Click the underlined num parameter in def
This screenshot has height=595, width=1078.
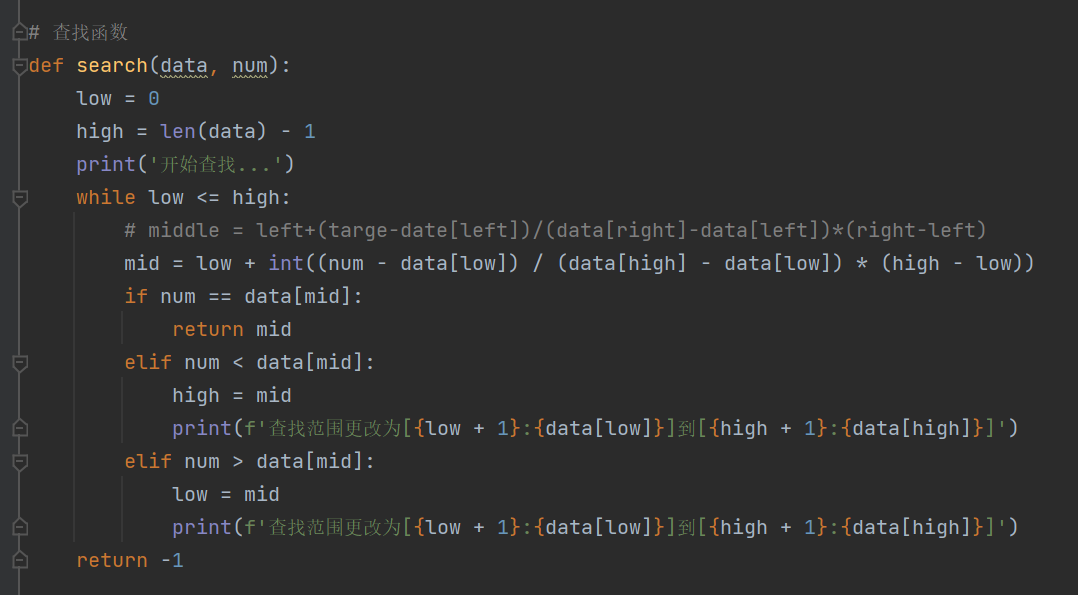(x=250, y=66)
